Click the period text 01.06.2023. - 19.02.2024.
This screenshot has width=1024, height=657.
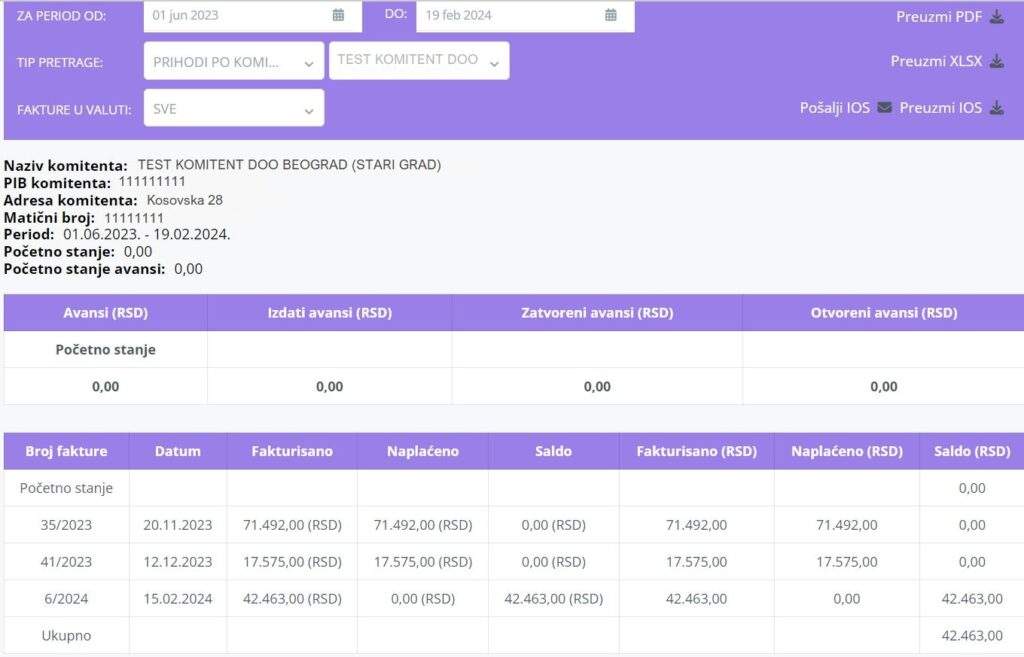point(147,234)
